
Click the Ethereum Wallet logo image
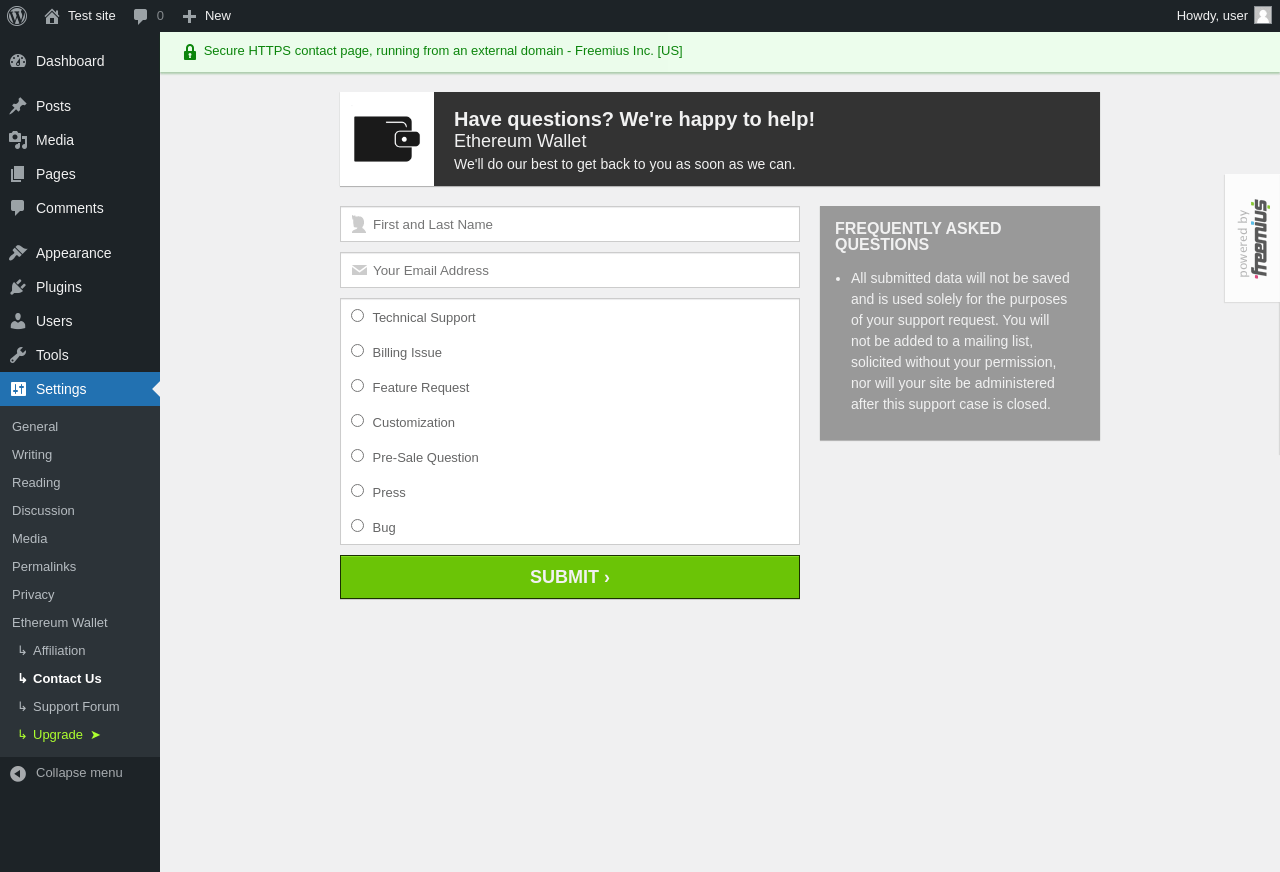pyautogui.click(x=387, y=139)
